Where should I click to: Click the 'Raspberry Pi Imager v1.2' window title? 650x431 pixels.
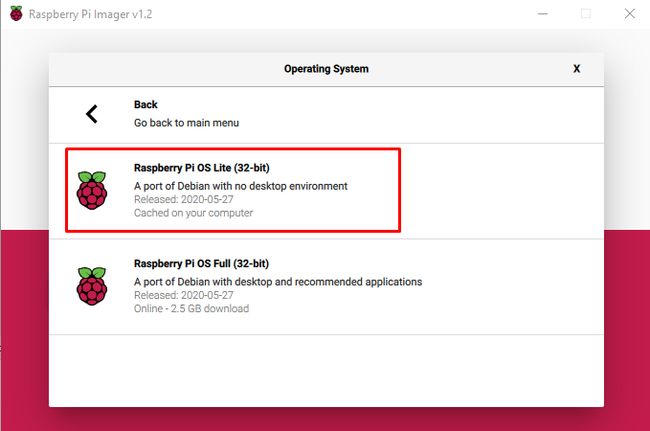pos(90,14)
